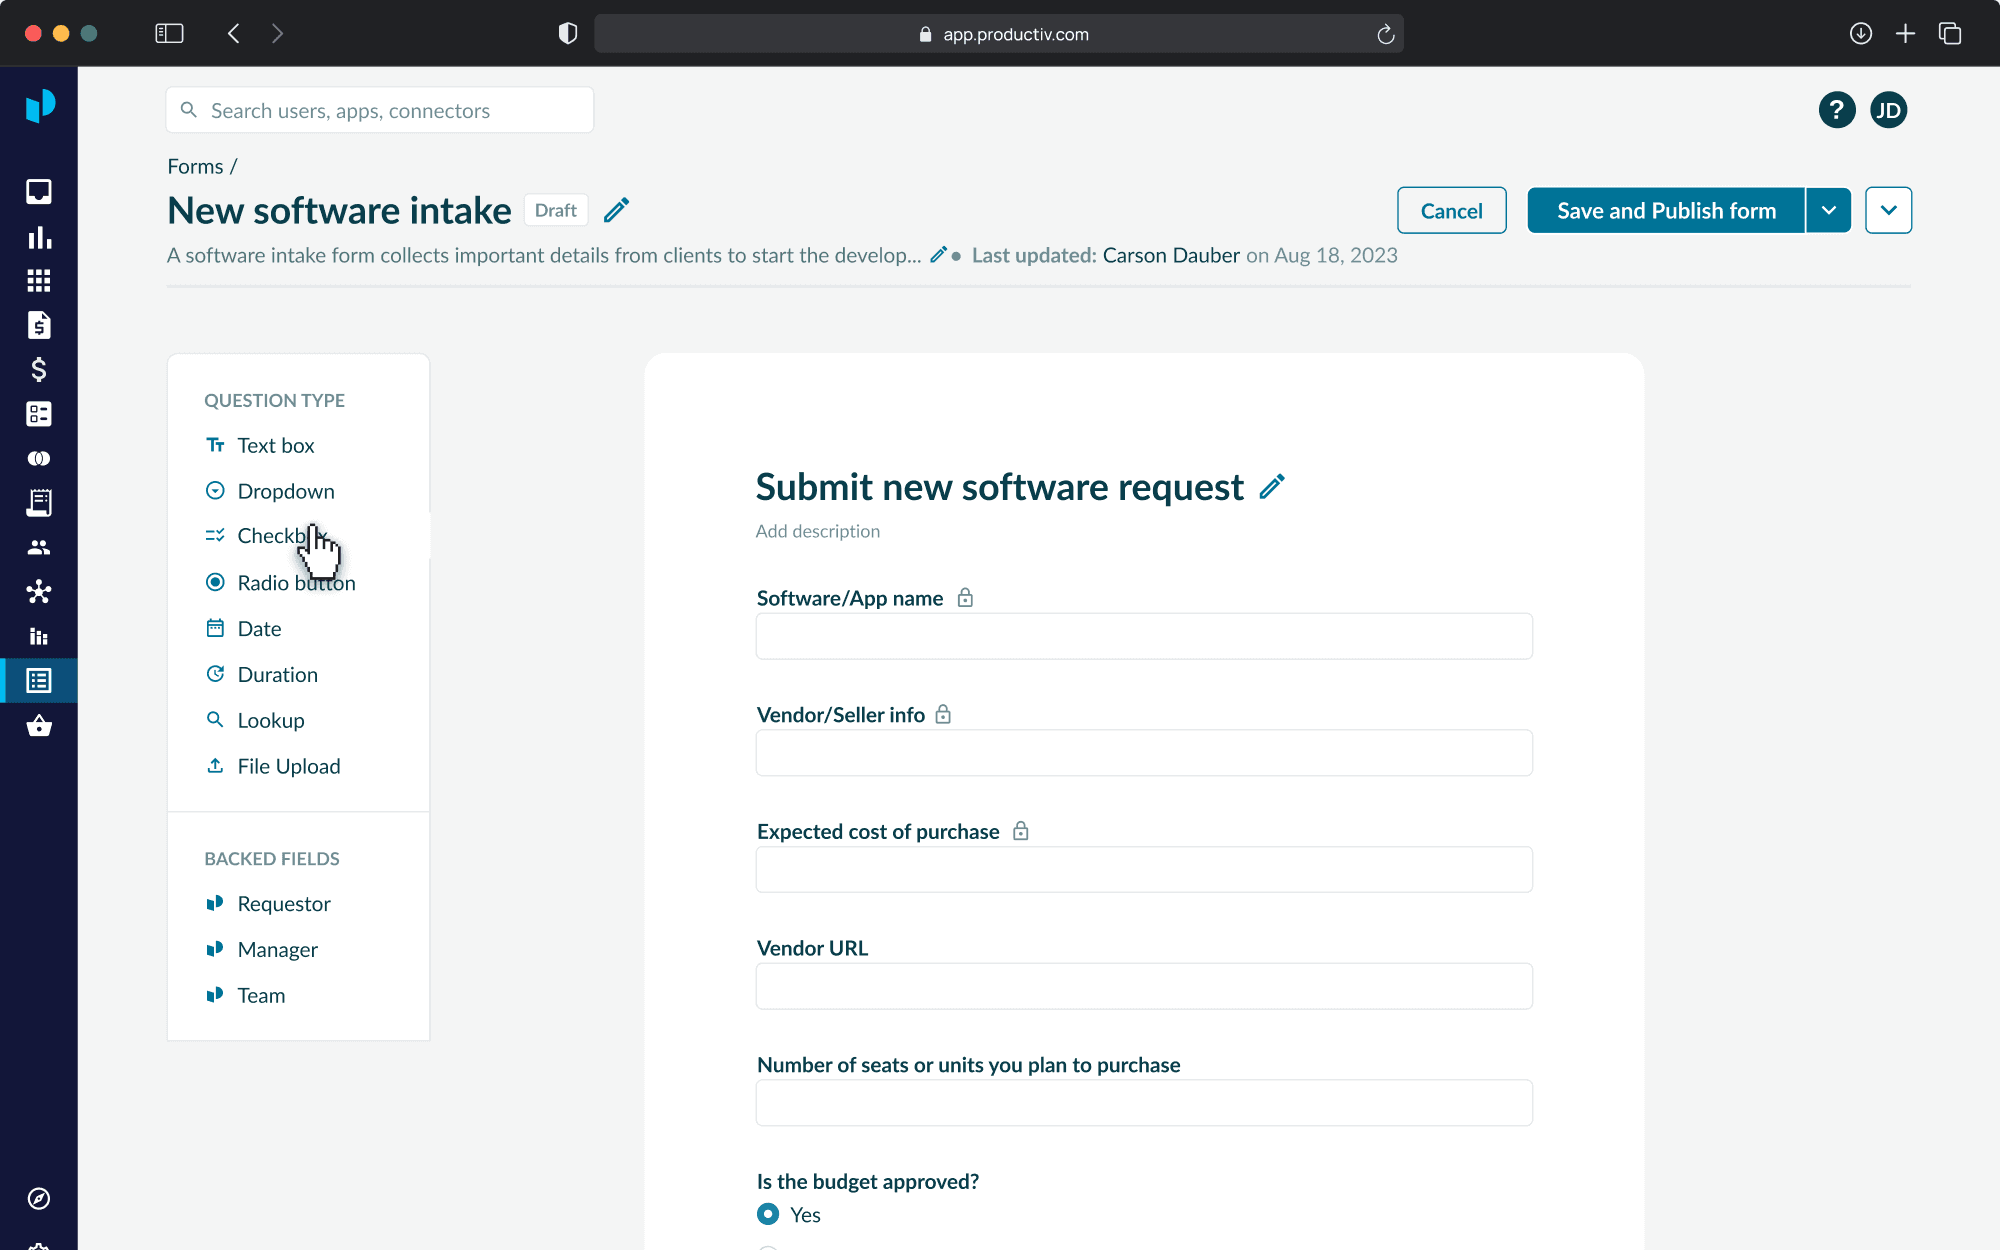Open the small columns chart sidebar icon
This screenshot has height=1250, width=2000.
pos(39,636)
